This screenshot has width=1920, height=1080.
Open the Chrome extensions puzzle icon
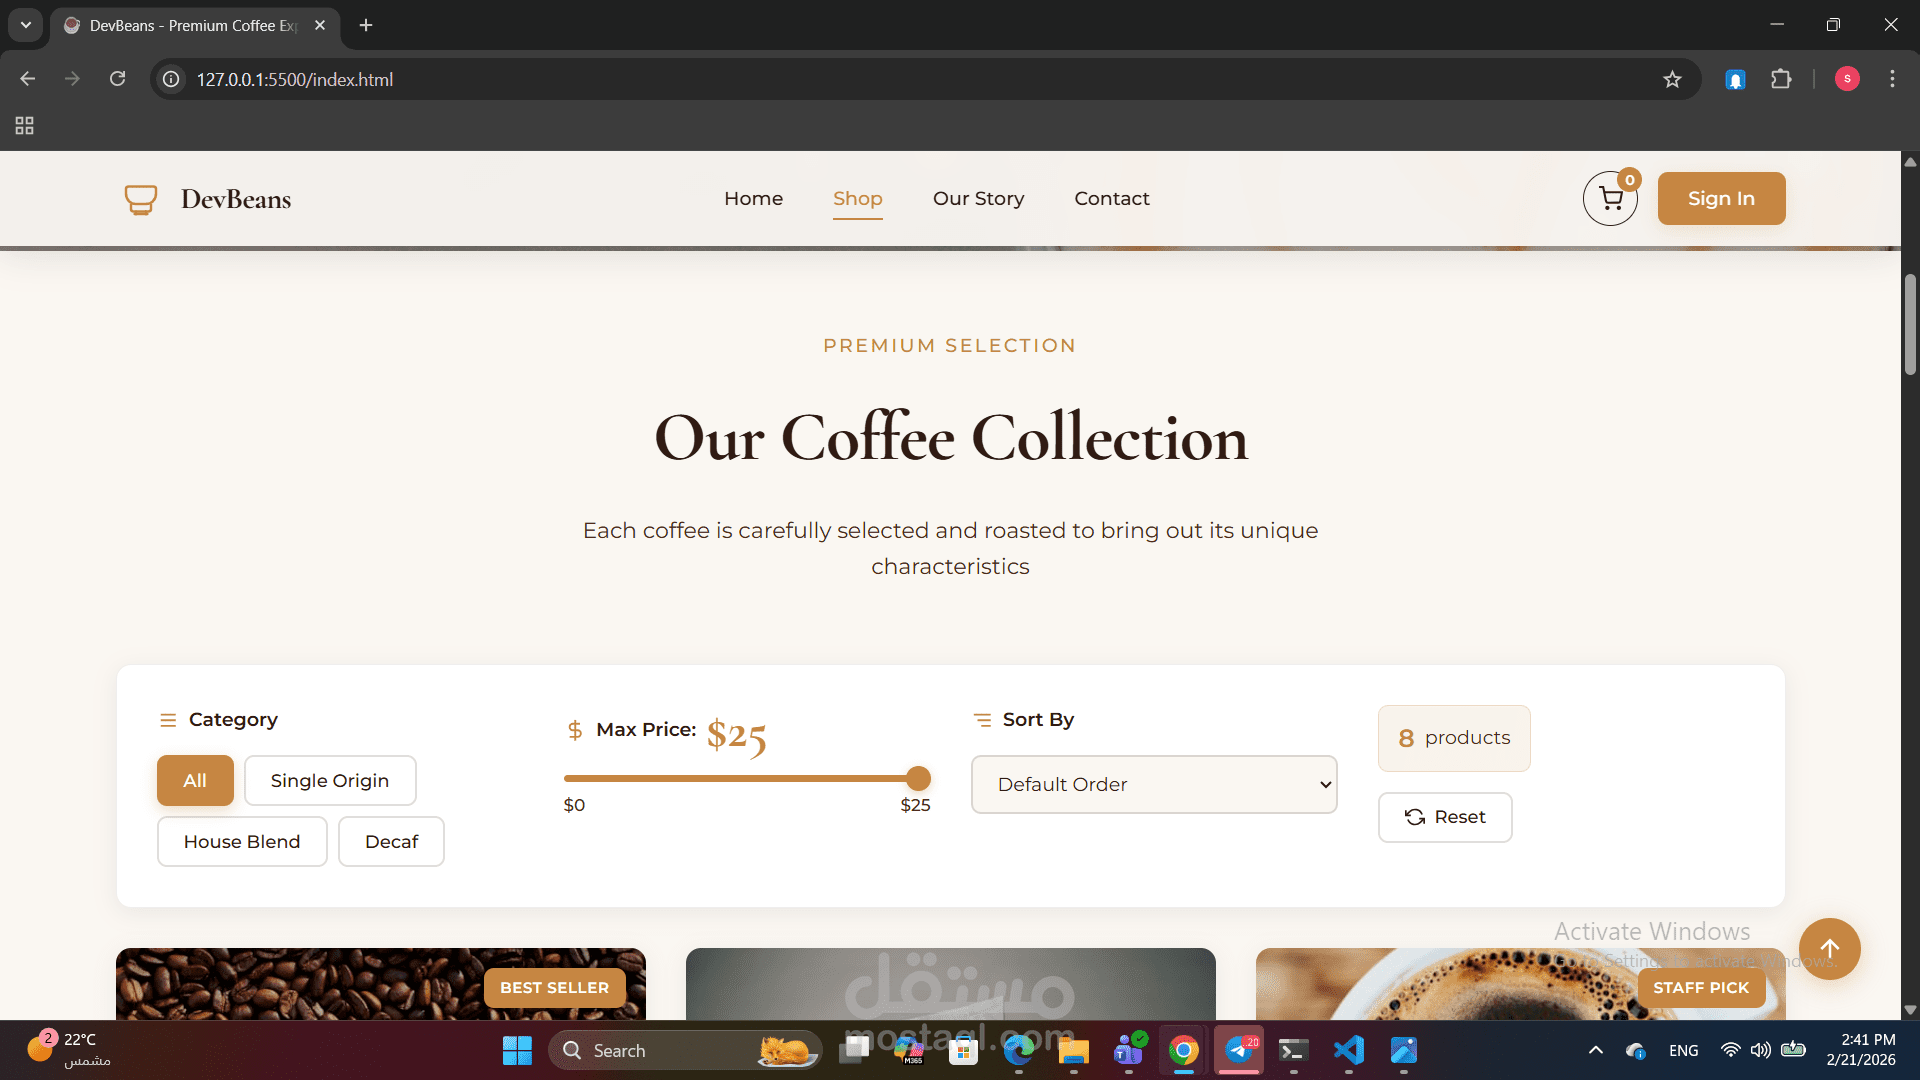(x=1781, y=79)
